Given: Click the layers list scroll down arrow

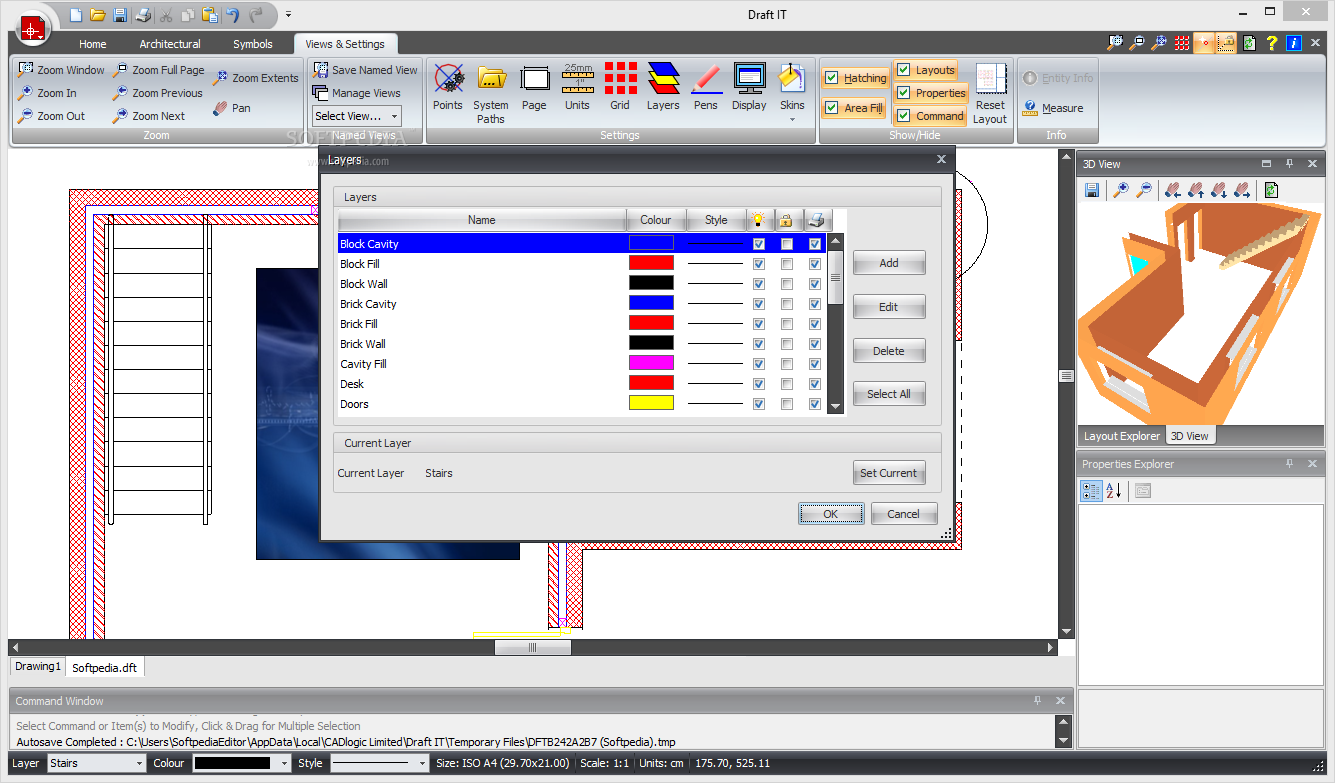Looking at the screenshot, I should 836,406.
